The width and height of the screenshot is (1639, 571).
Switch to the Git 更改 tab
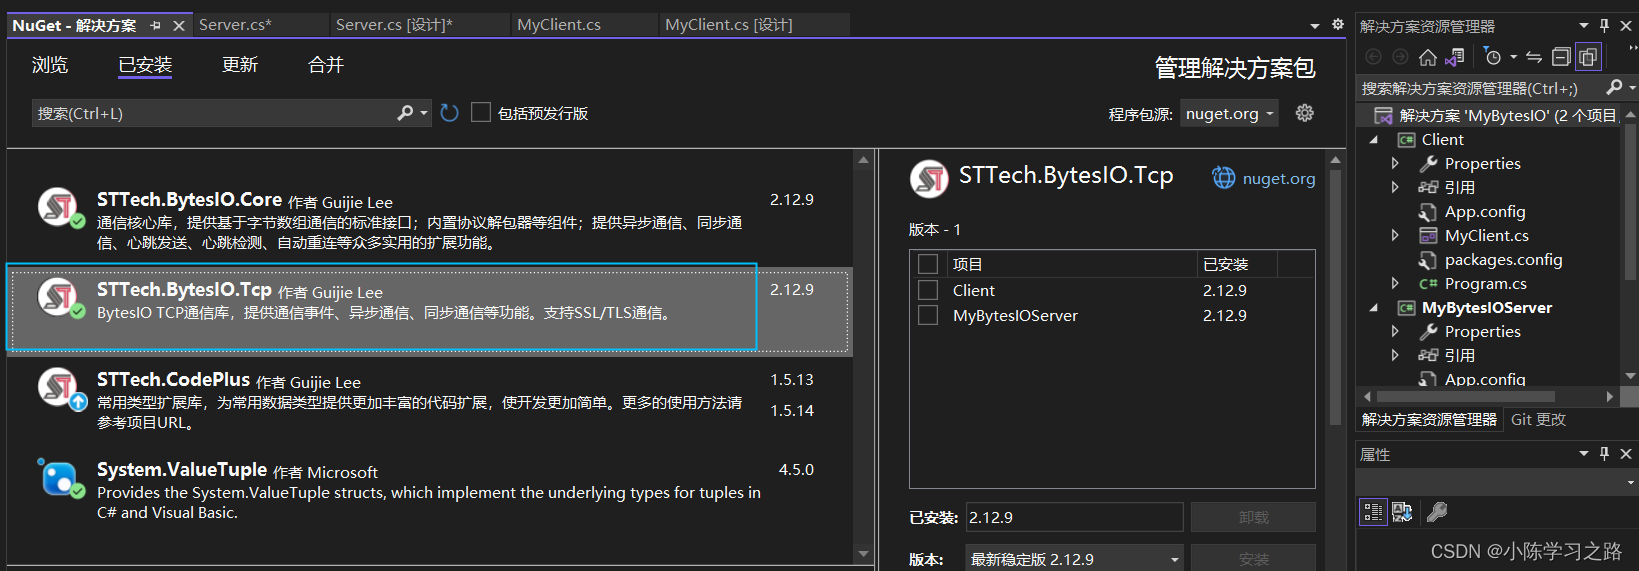pyautogui.click(x=1538, y=420)
